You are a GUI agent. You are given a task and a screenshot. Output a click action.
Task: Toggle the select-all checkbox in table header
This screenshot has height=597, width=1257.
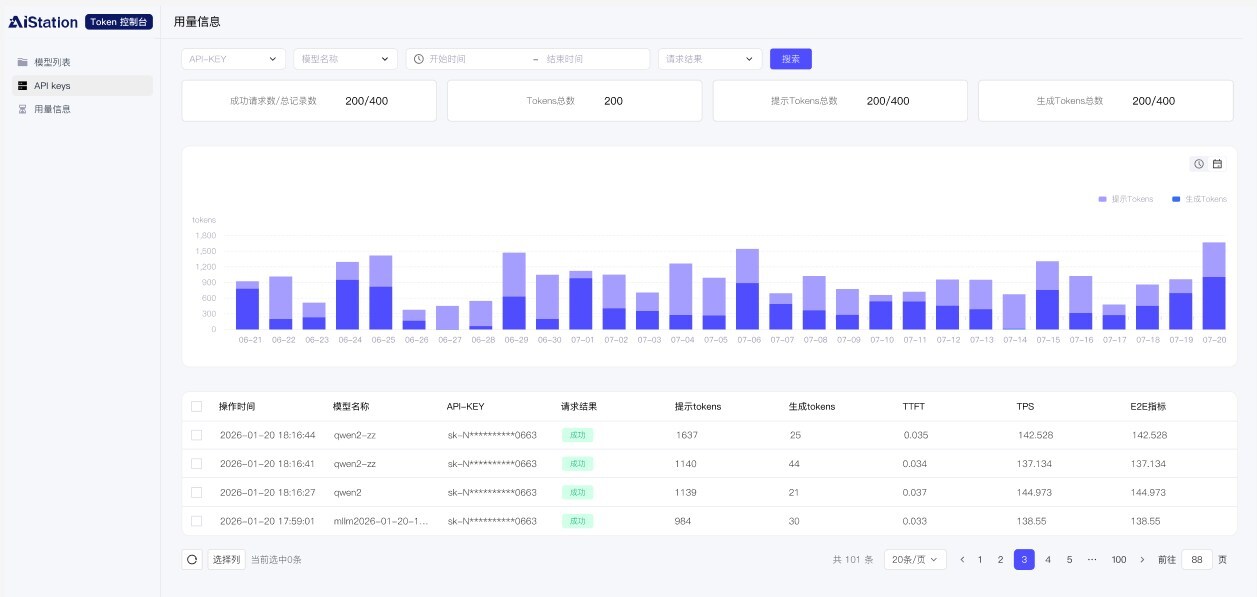(x=197, y=407)
